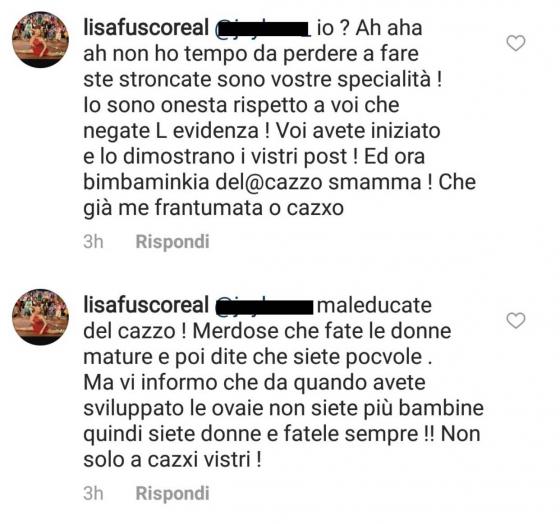Click the line "ah non ho tempo da perdere a fare"
This screenshot has width=560, height=524.
point(251,54)
